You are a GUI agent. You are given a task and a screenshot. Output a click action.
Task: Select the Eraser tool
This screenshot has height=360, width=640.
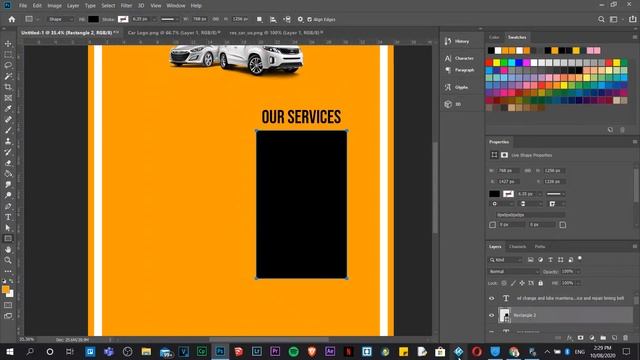tap(8, 163)
